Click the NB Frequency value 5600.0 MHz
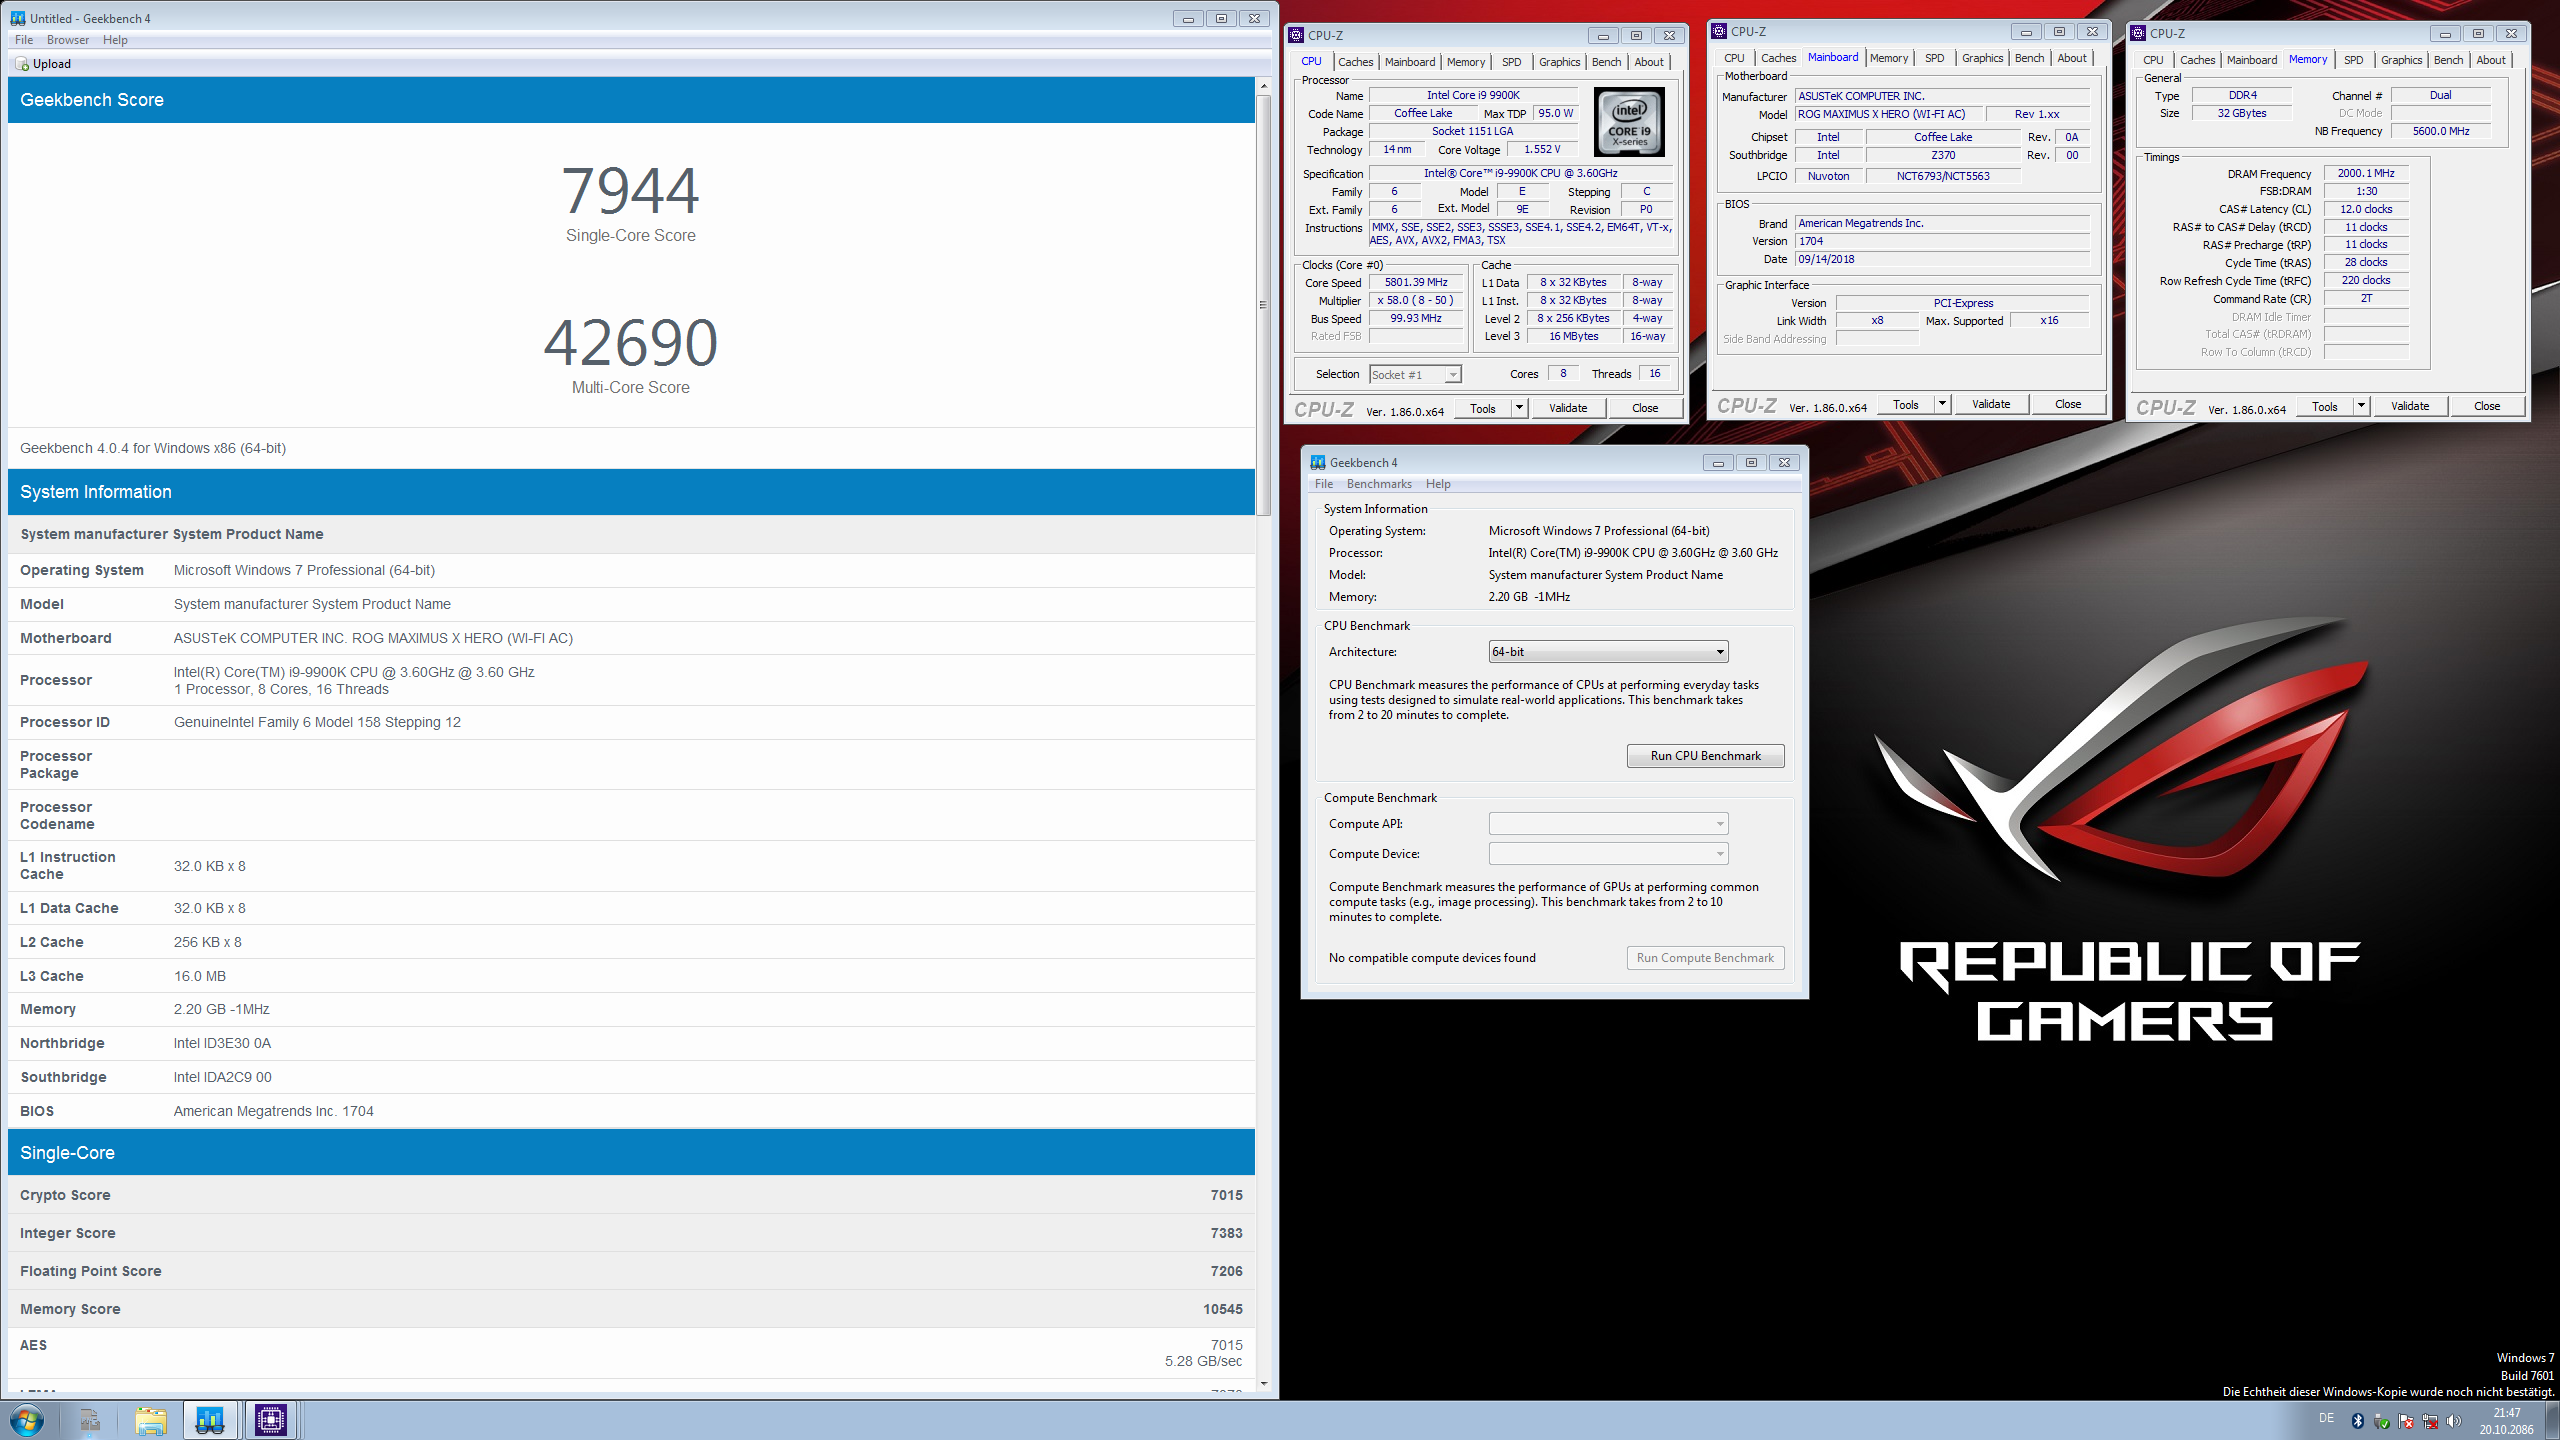 [x=2440, y=132]
